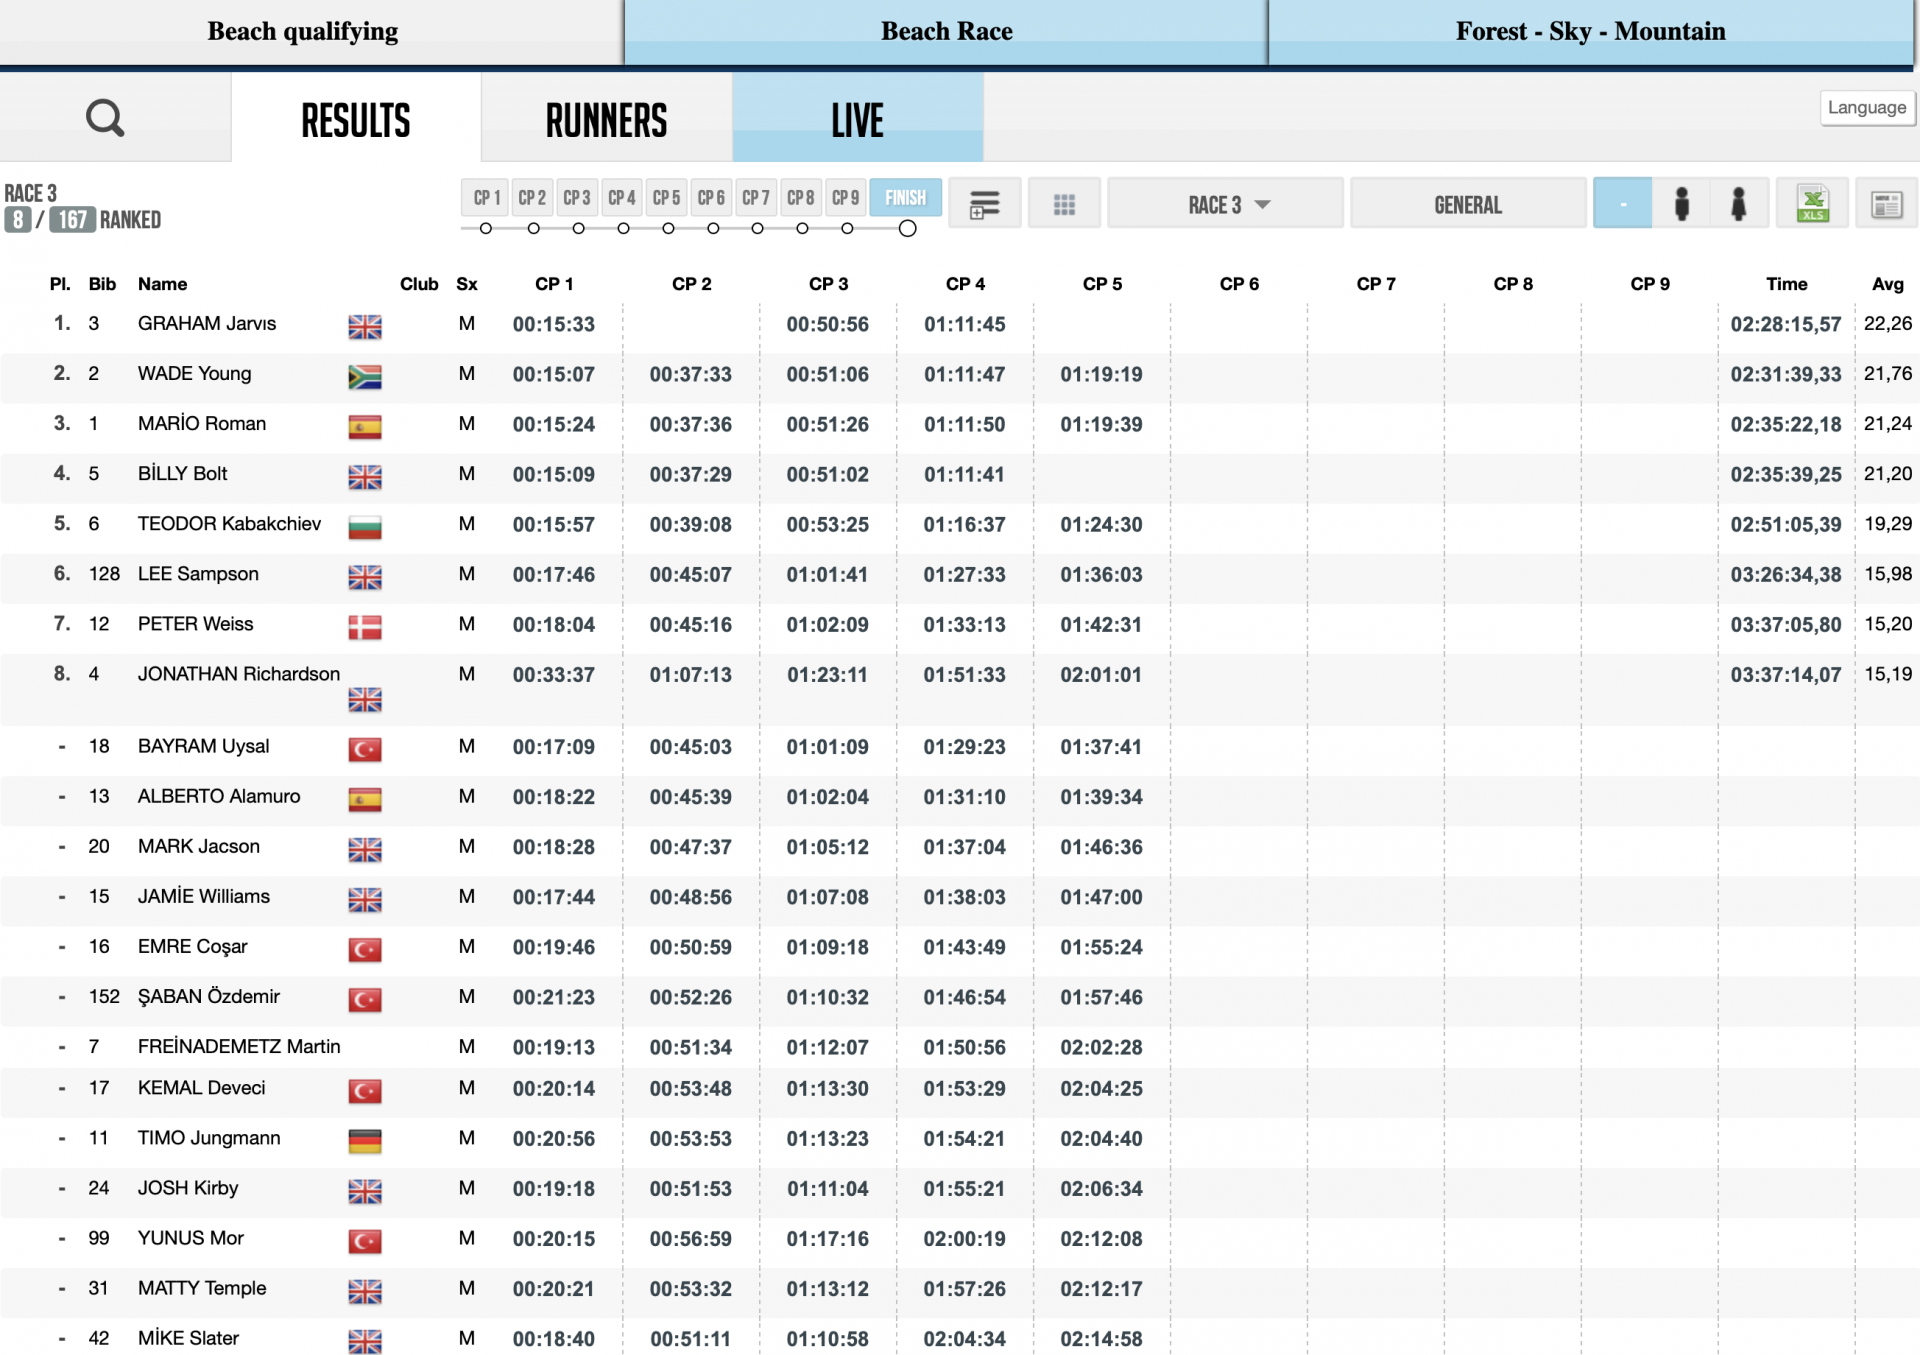Click UK flag of GRAHAM Jarvis
This screenshot has height=1355, width=1920.
(365, 327)
